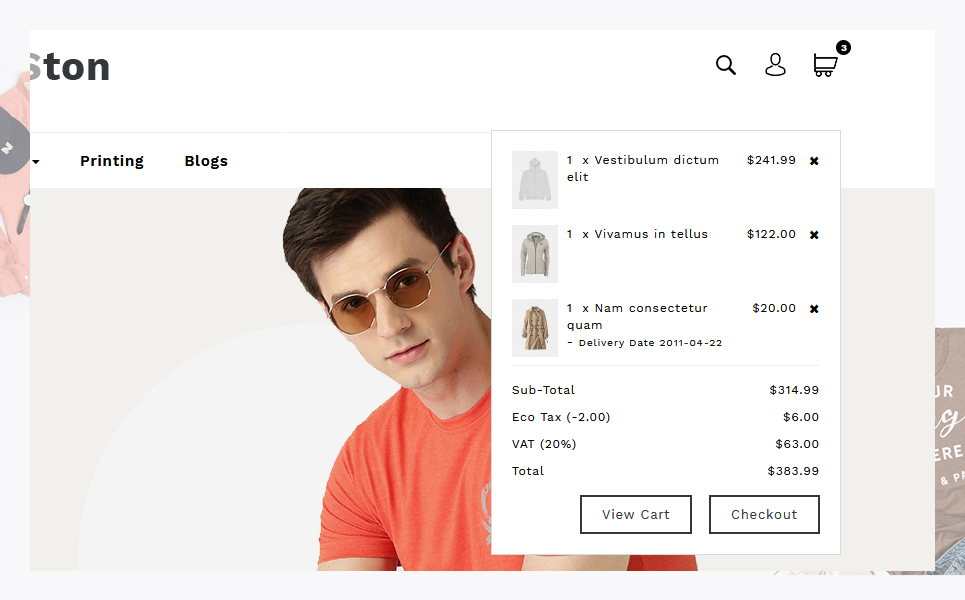Click the Delivery Date 2011-04-22 text
The height and width of the screenshot is (600, 965).
click(x=650, y=343)
